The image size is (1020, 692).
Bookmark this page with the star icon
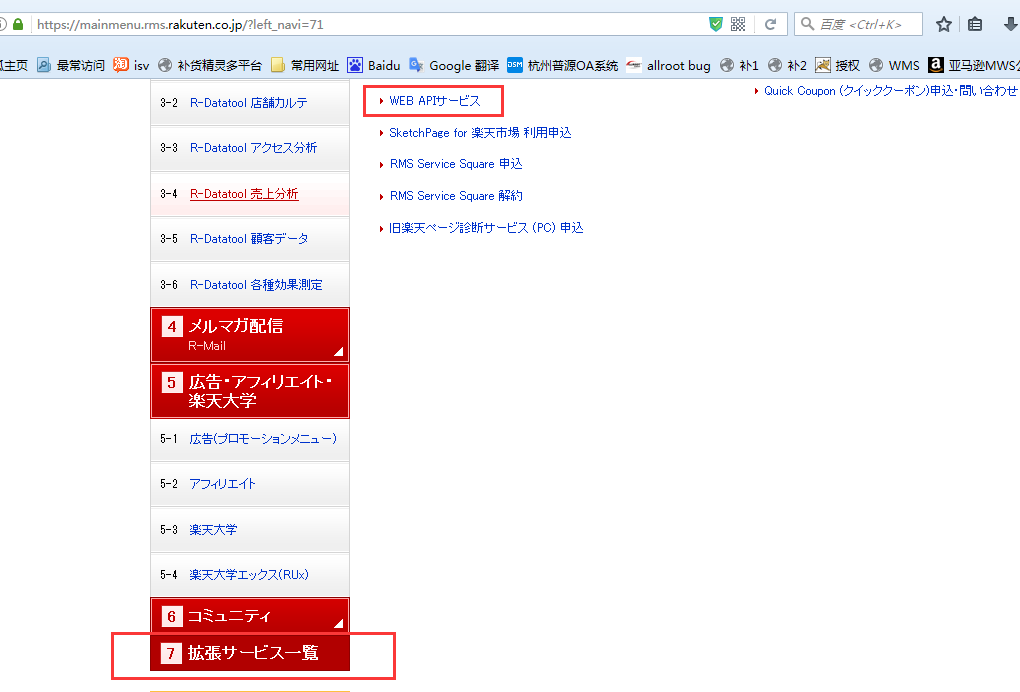944,25
